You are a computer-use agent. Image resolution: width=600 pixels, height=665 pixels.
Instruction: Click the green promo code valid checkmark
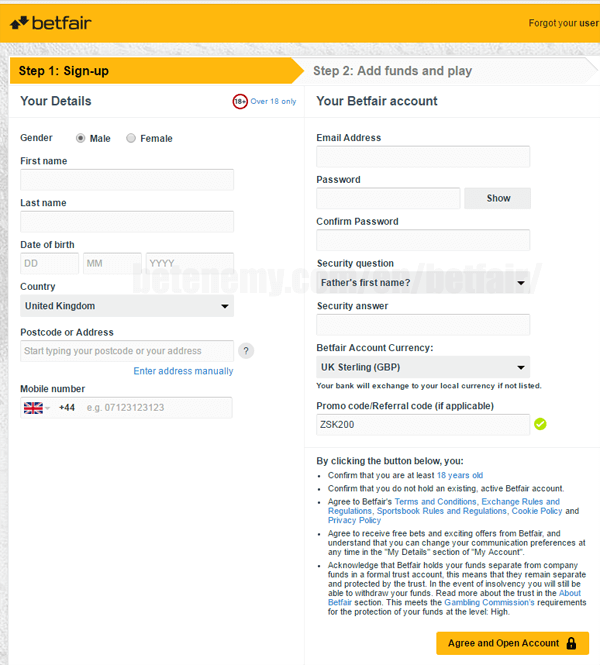coord(540,424)
